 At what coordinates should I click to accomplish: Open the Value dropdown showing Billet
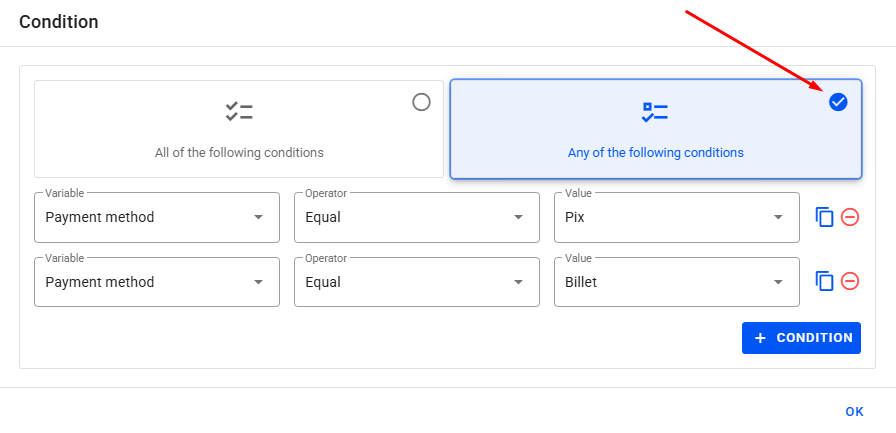tap(677, 282)
